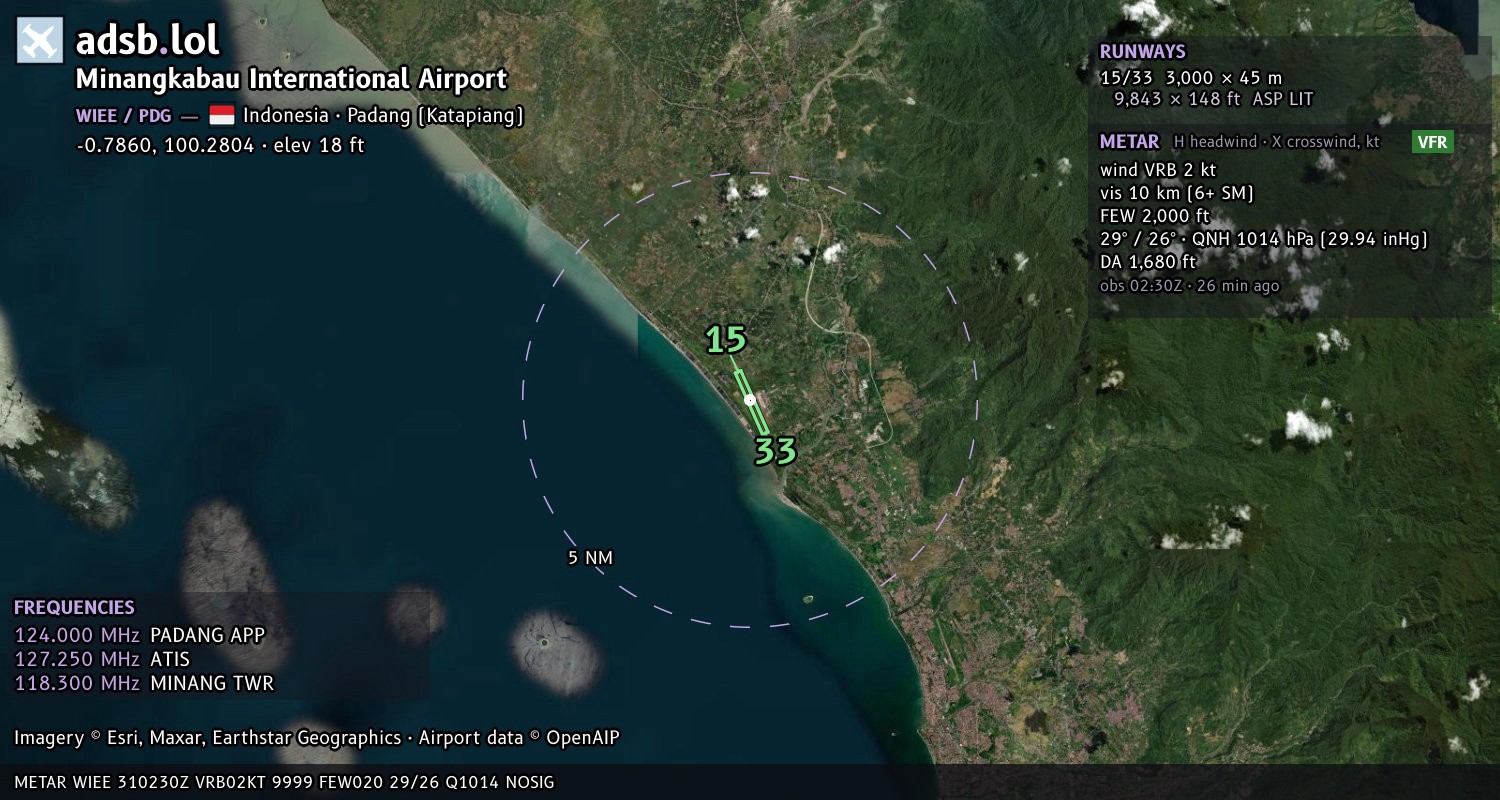Click the Esri, Maxar imagery attribution text

pos(317,738)
